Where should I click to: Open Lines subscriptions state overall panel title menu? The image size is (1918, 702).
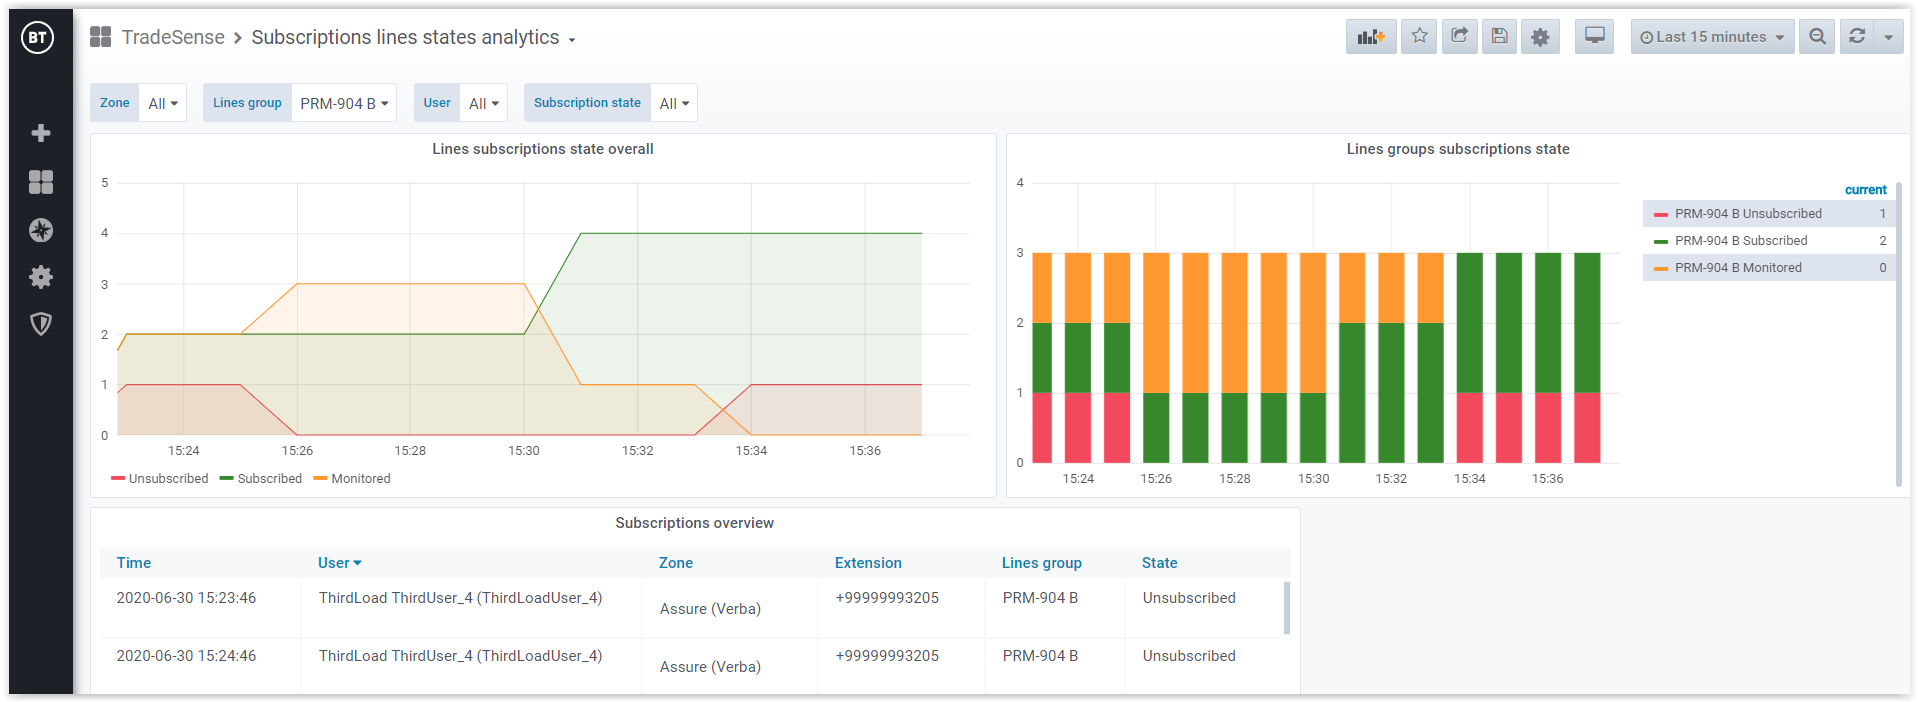543,149
